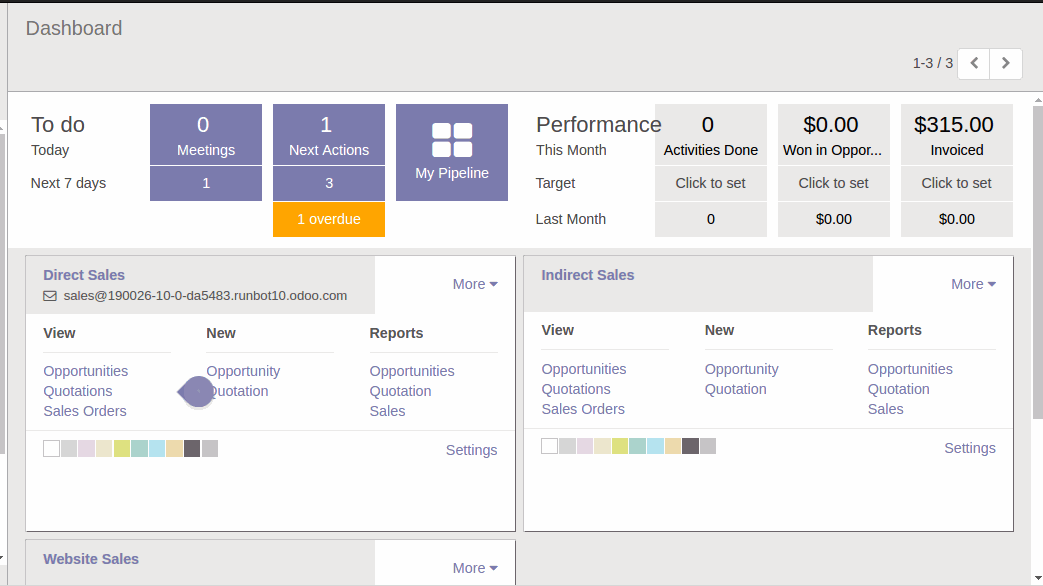The width and height of the screenshot is (1043, 586).
Task: Go to next page with right chevron
Action: point(1006,63)
